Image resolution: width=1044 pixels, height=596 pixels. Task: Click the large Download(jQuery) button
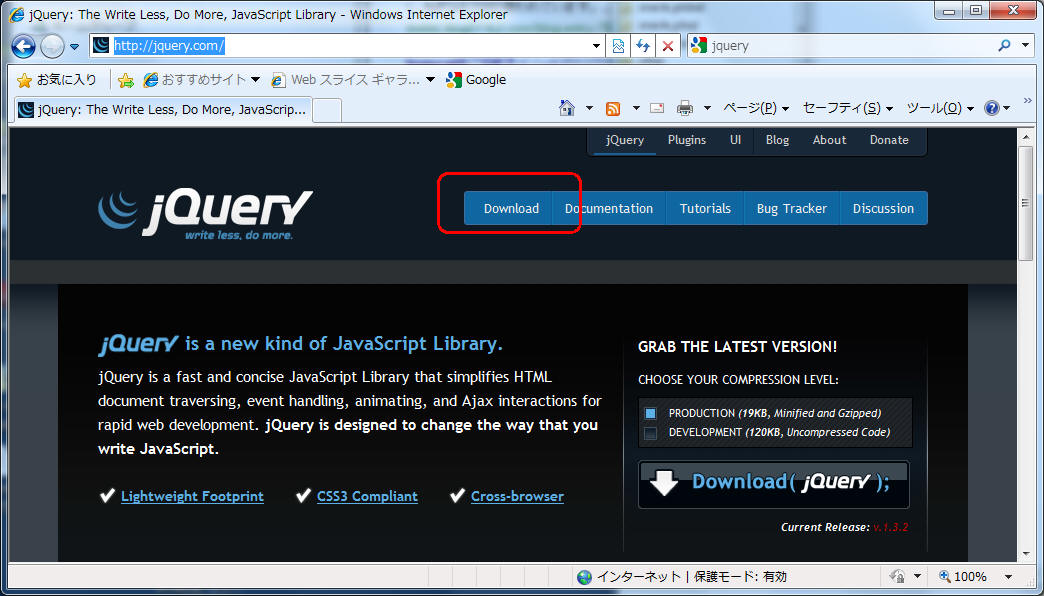(x=773, y=483)
